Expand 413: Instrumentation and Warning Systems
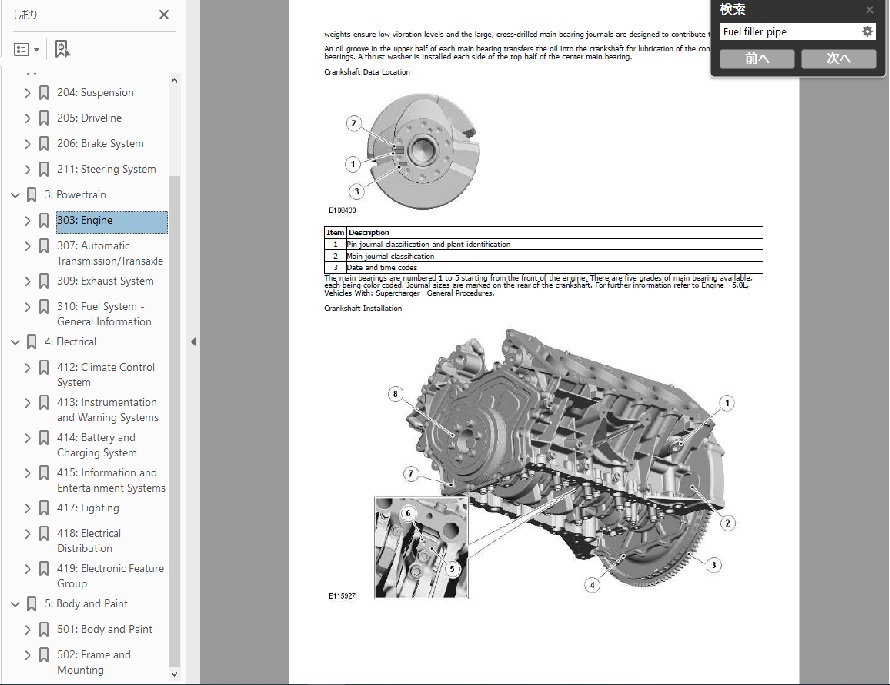 [27, 402]
